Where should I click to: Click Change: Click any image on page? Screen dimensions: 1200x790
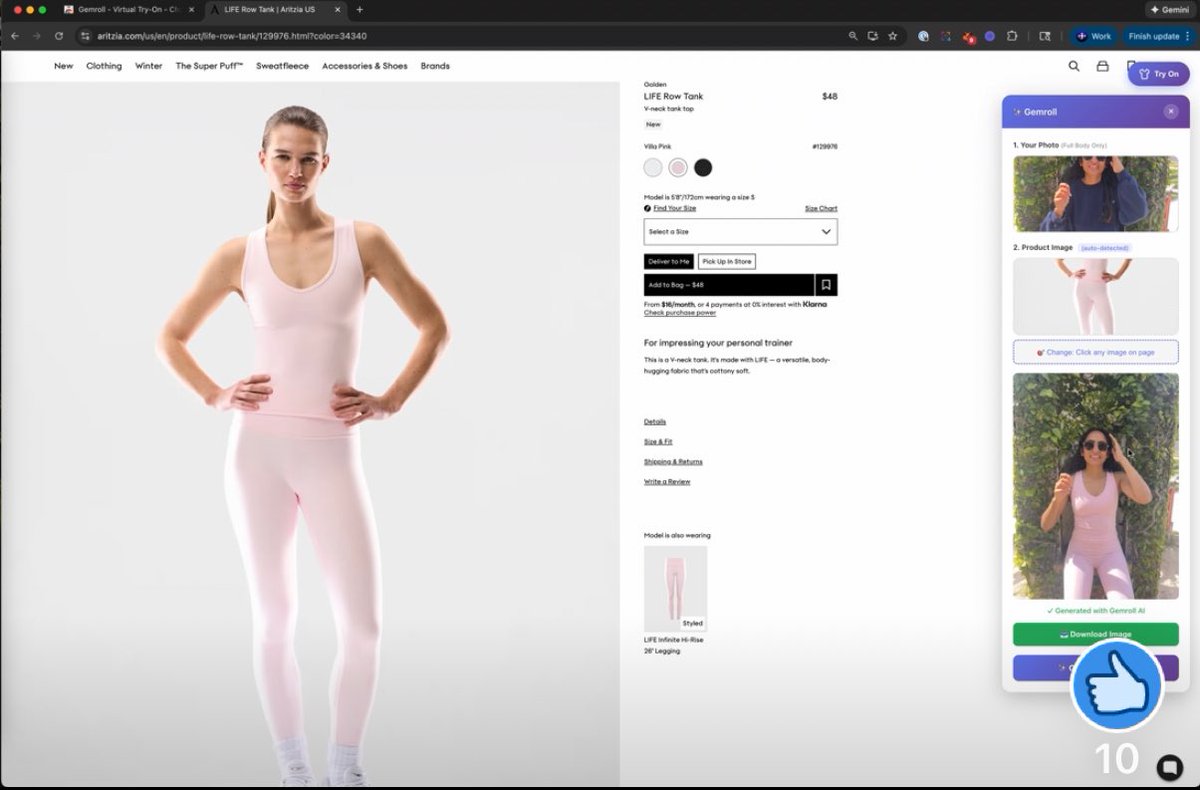(x=1095, y=352)
